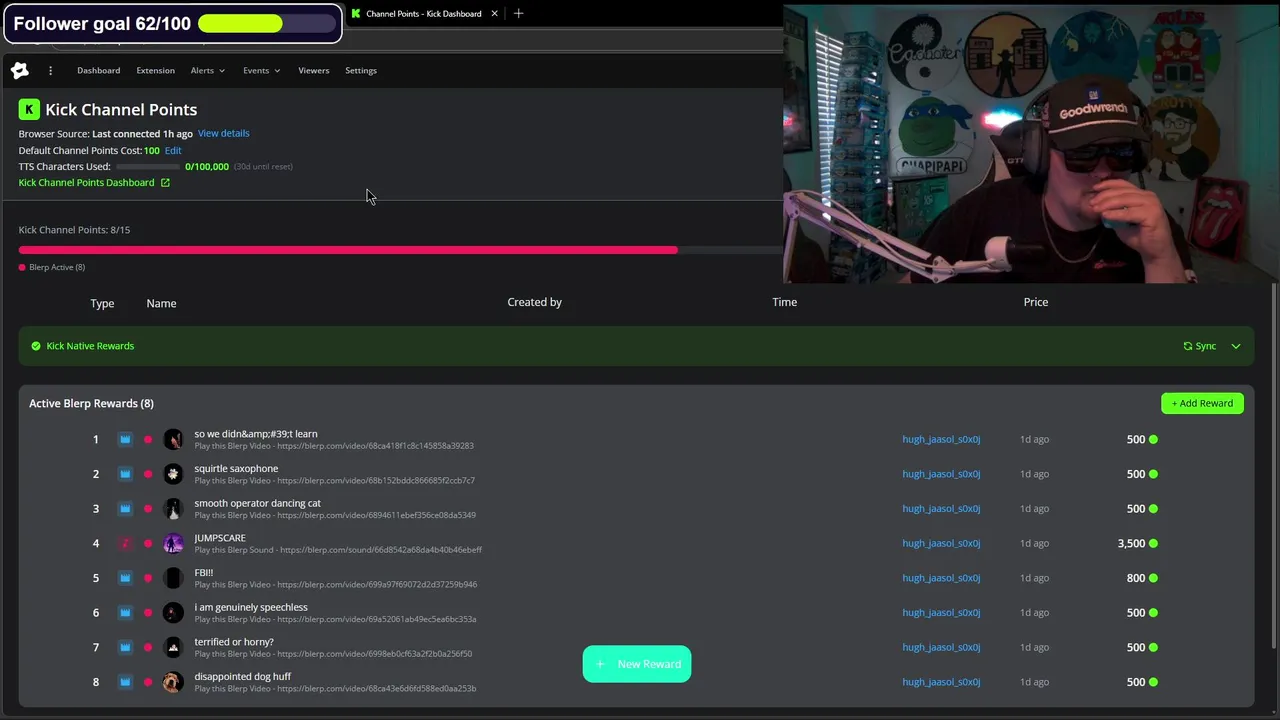This screenshot has width=1280, height=720.
Task: Toggle red active dot for terrified or horny?
Action: point(148,647)
